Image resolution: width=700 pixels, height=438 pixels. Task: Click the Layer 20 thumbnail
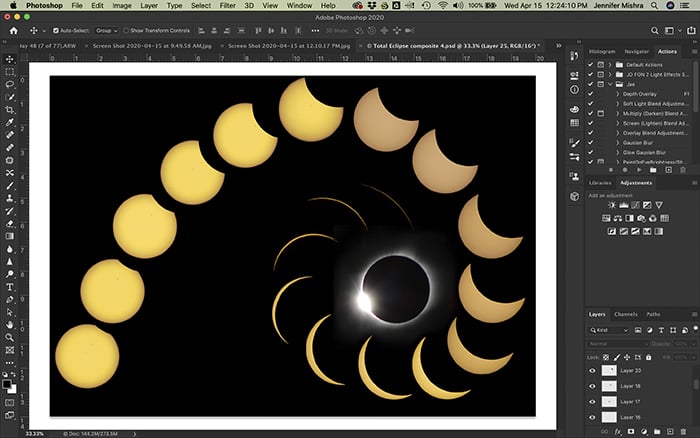point(609,371)
